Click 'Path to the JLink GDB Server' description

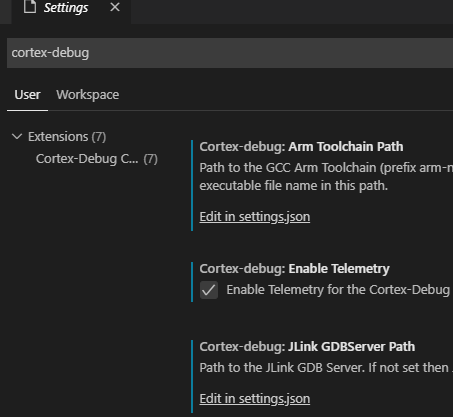(326, 368)
